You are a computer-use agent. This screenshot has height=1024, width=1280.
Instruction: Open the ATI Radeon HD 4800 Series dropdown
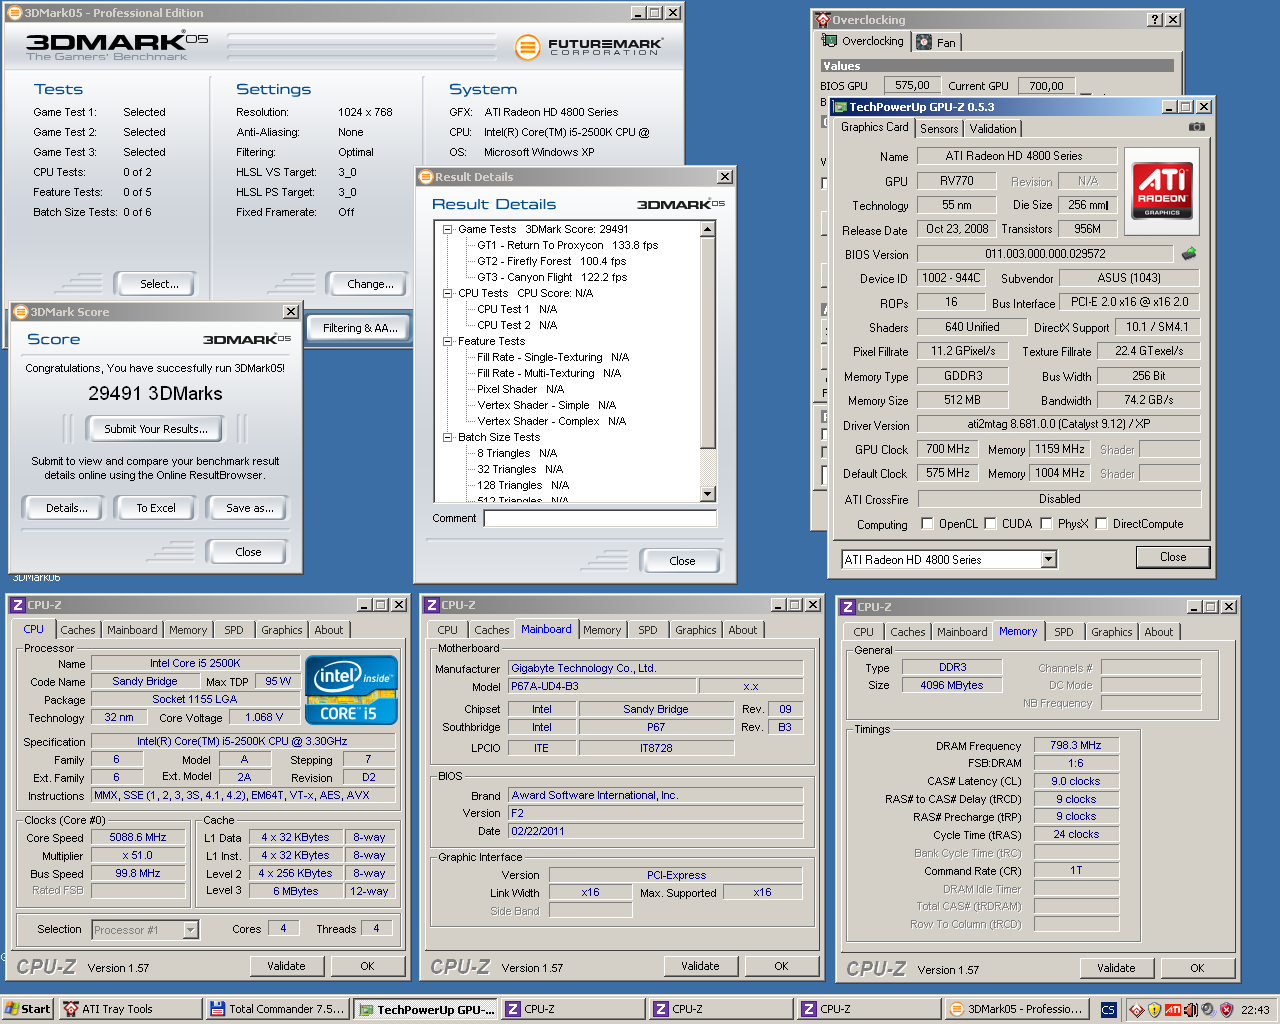[x=1049, y=560]
